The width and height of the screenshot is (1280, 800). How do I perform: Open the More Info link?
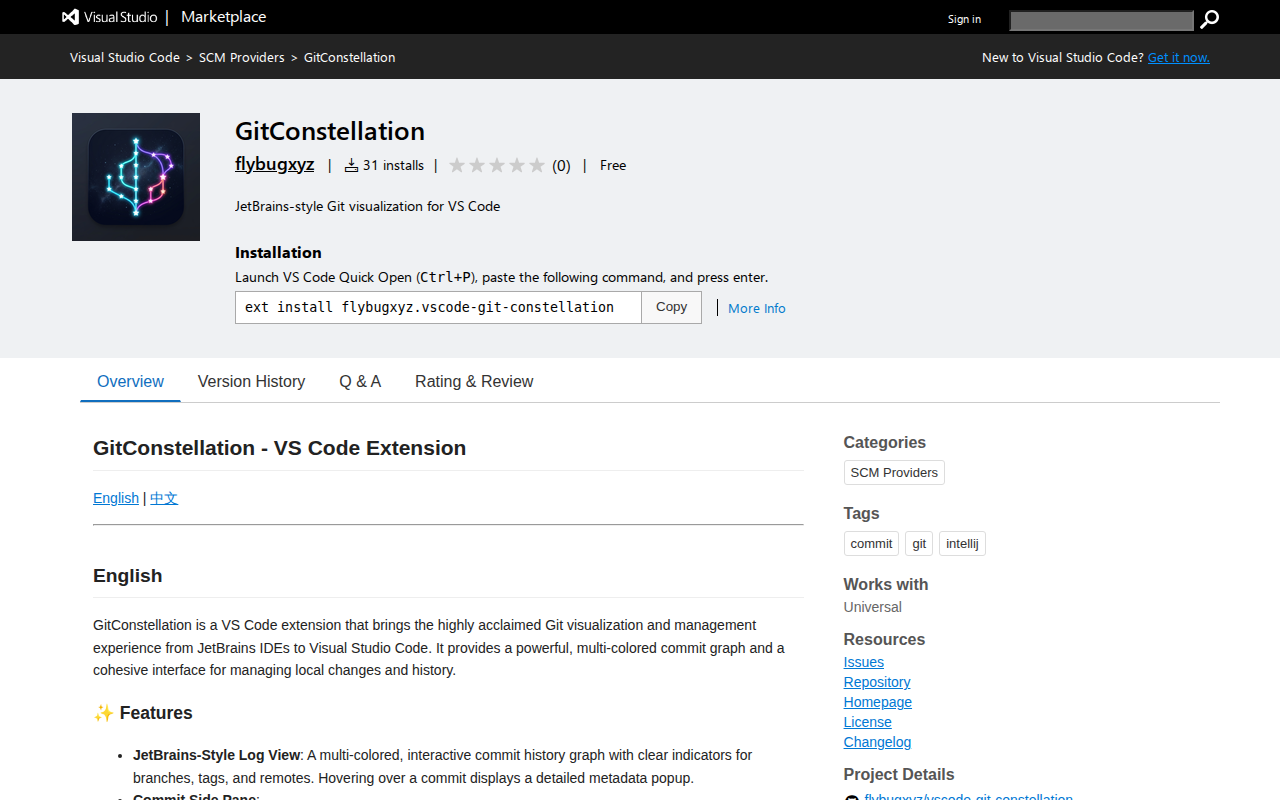[x=757, y=308]
